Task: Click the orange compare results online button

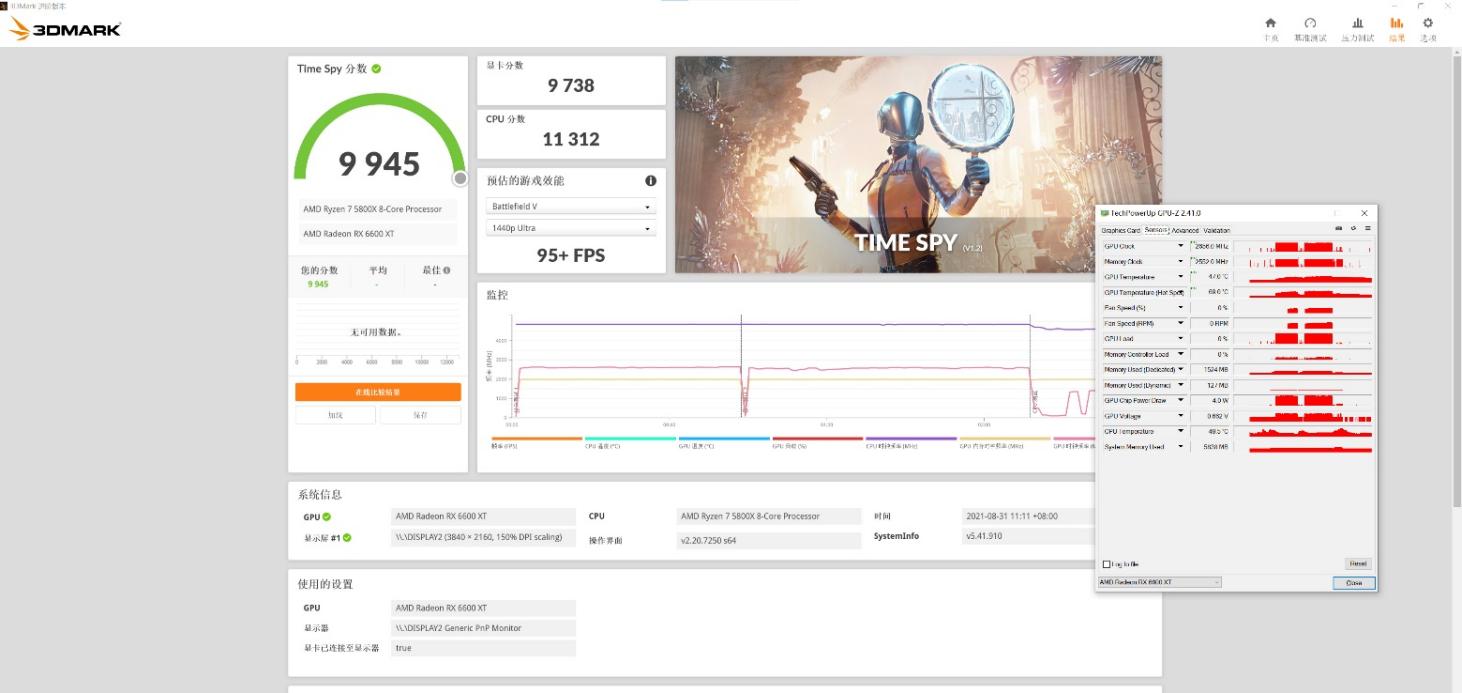Action: (x=378, y=392)
